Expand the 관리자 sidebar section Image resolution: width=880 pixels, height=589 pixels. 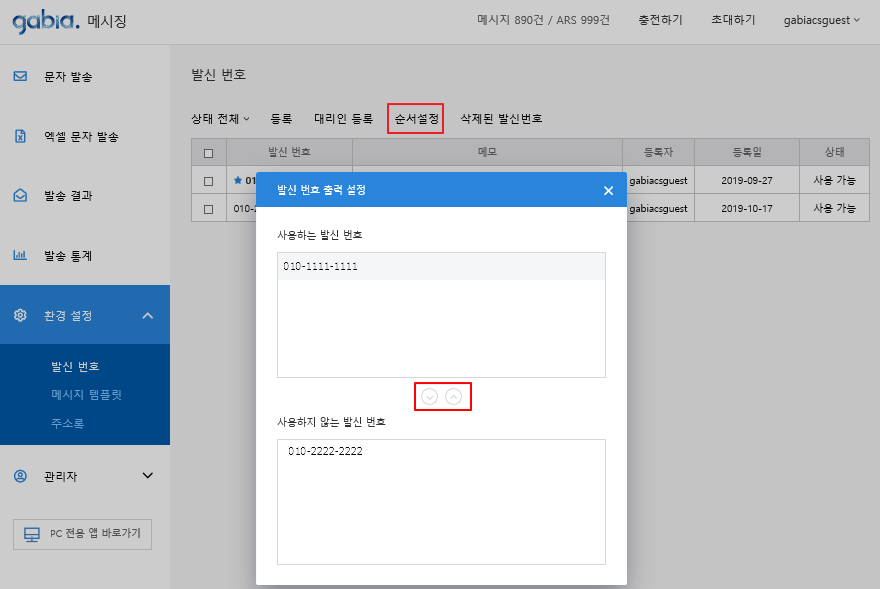pos(148,476)
